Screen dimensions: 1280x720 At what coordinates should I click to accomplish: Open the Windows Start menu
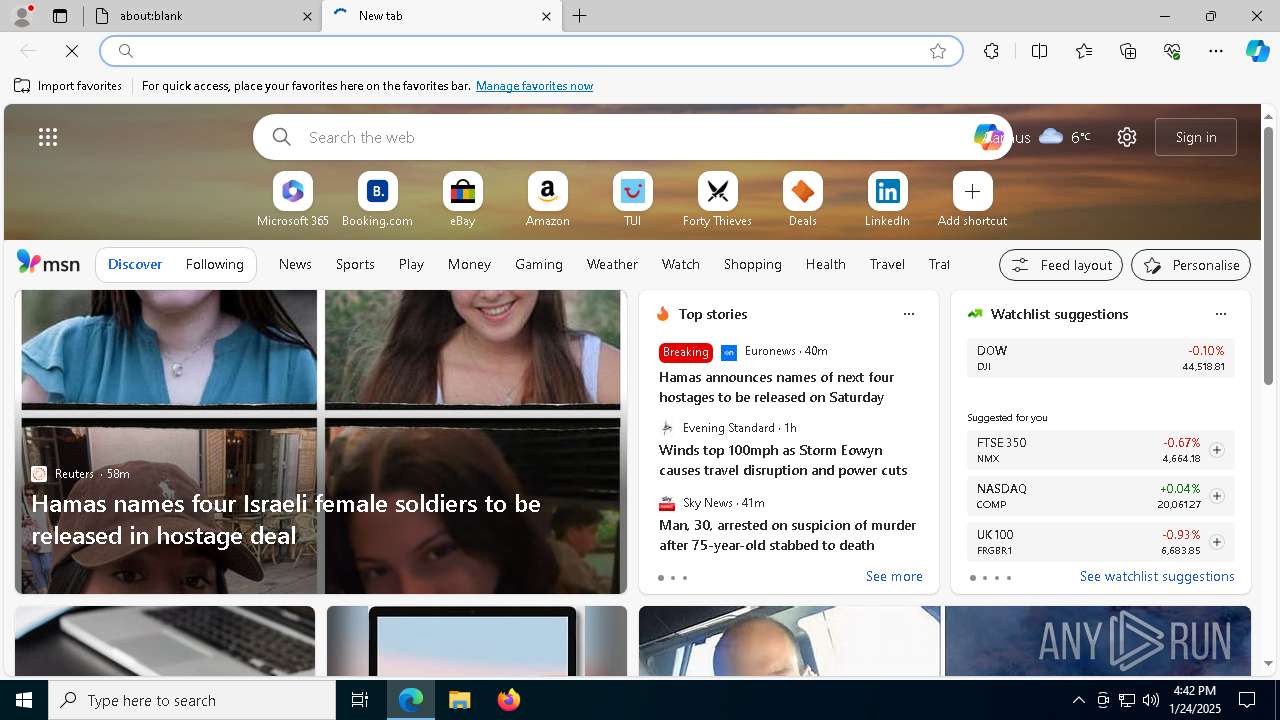click(x=24, y=700)
